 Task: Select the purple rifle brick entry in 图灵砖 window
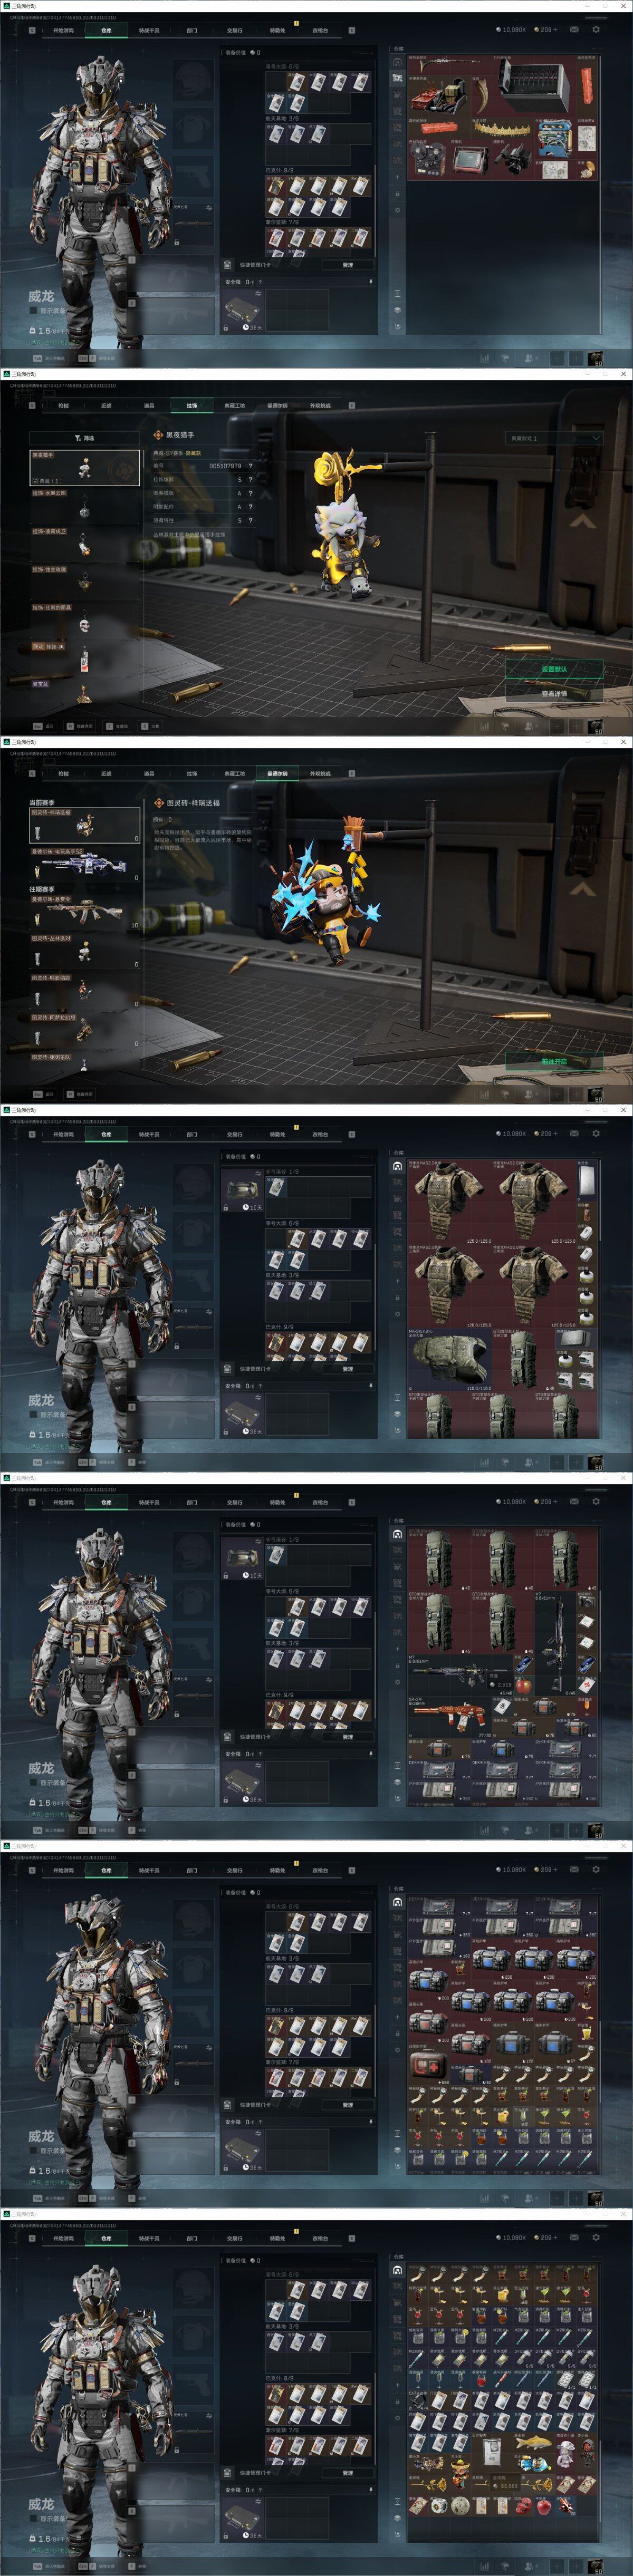(x=84, y=866)
